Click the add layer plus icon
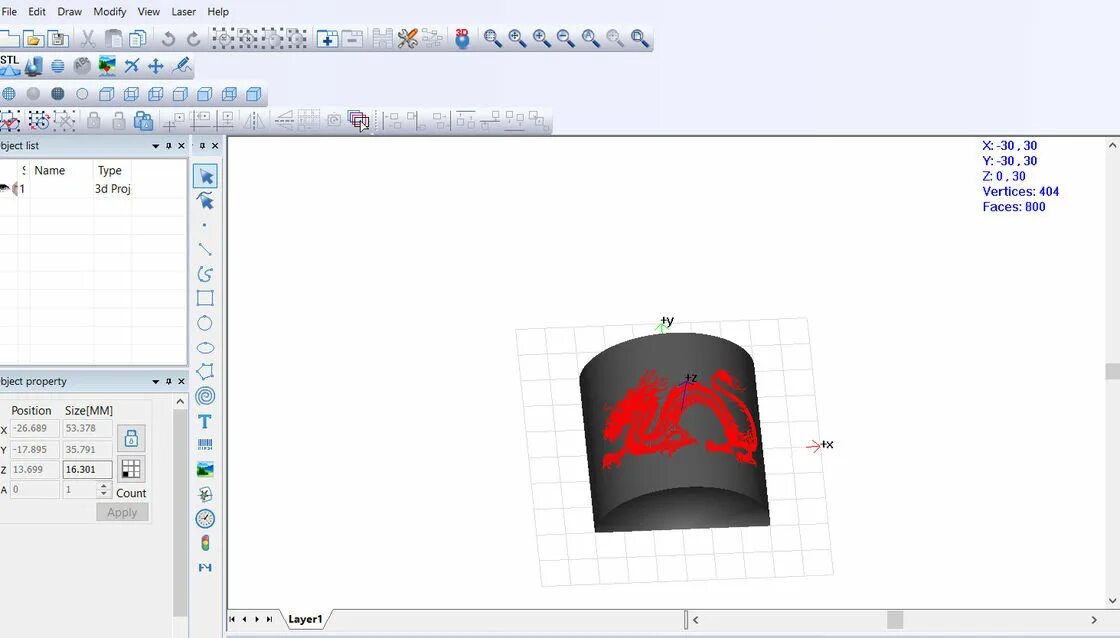This screenshot has height=638, width=1120. pos(327,39)
